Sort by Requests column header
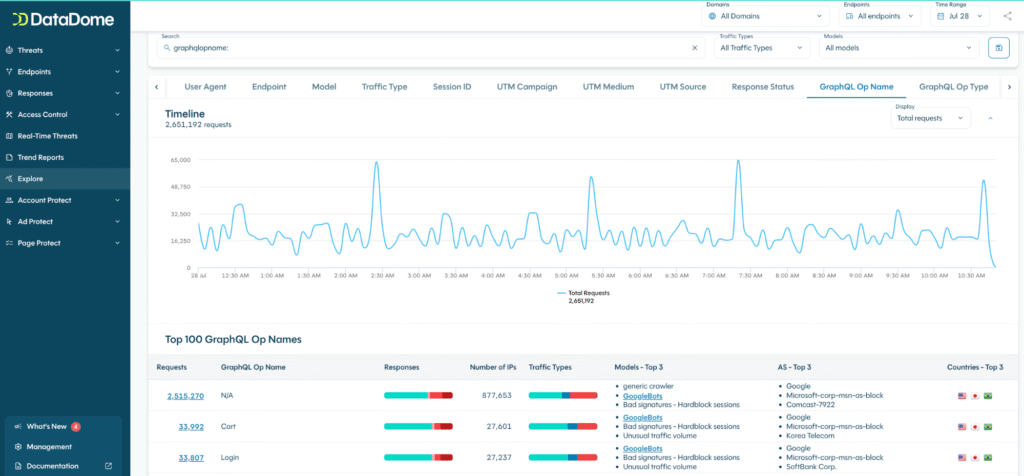This screenshot has width=1024, height=476. [171, 368]
